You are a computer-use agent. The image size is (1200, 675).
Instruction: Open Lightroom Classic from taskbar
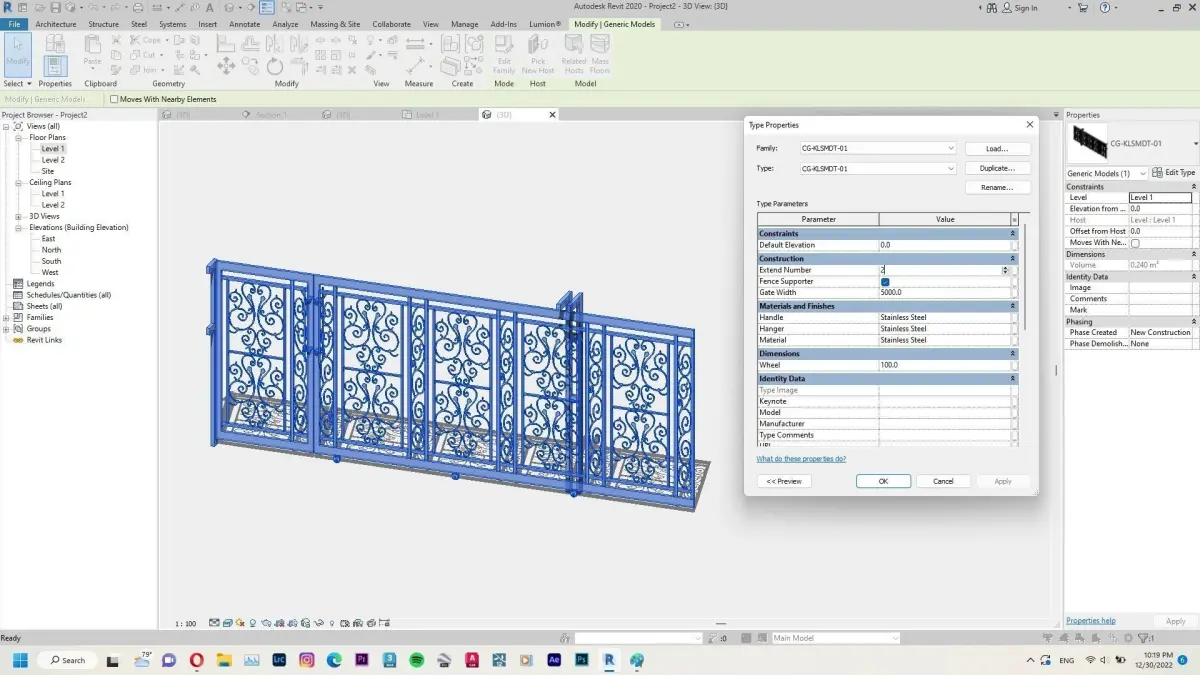pyautogui.click(x=278, y=660)
